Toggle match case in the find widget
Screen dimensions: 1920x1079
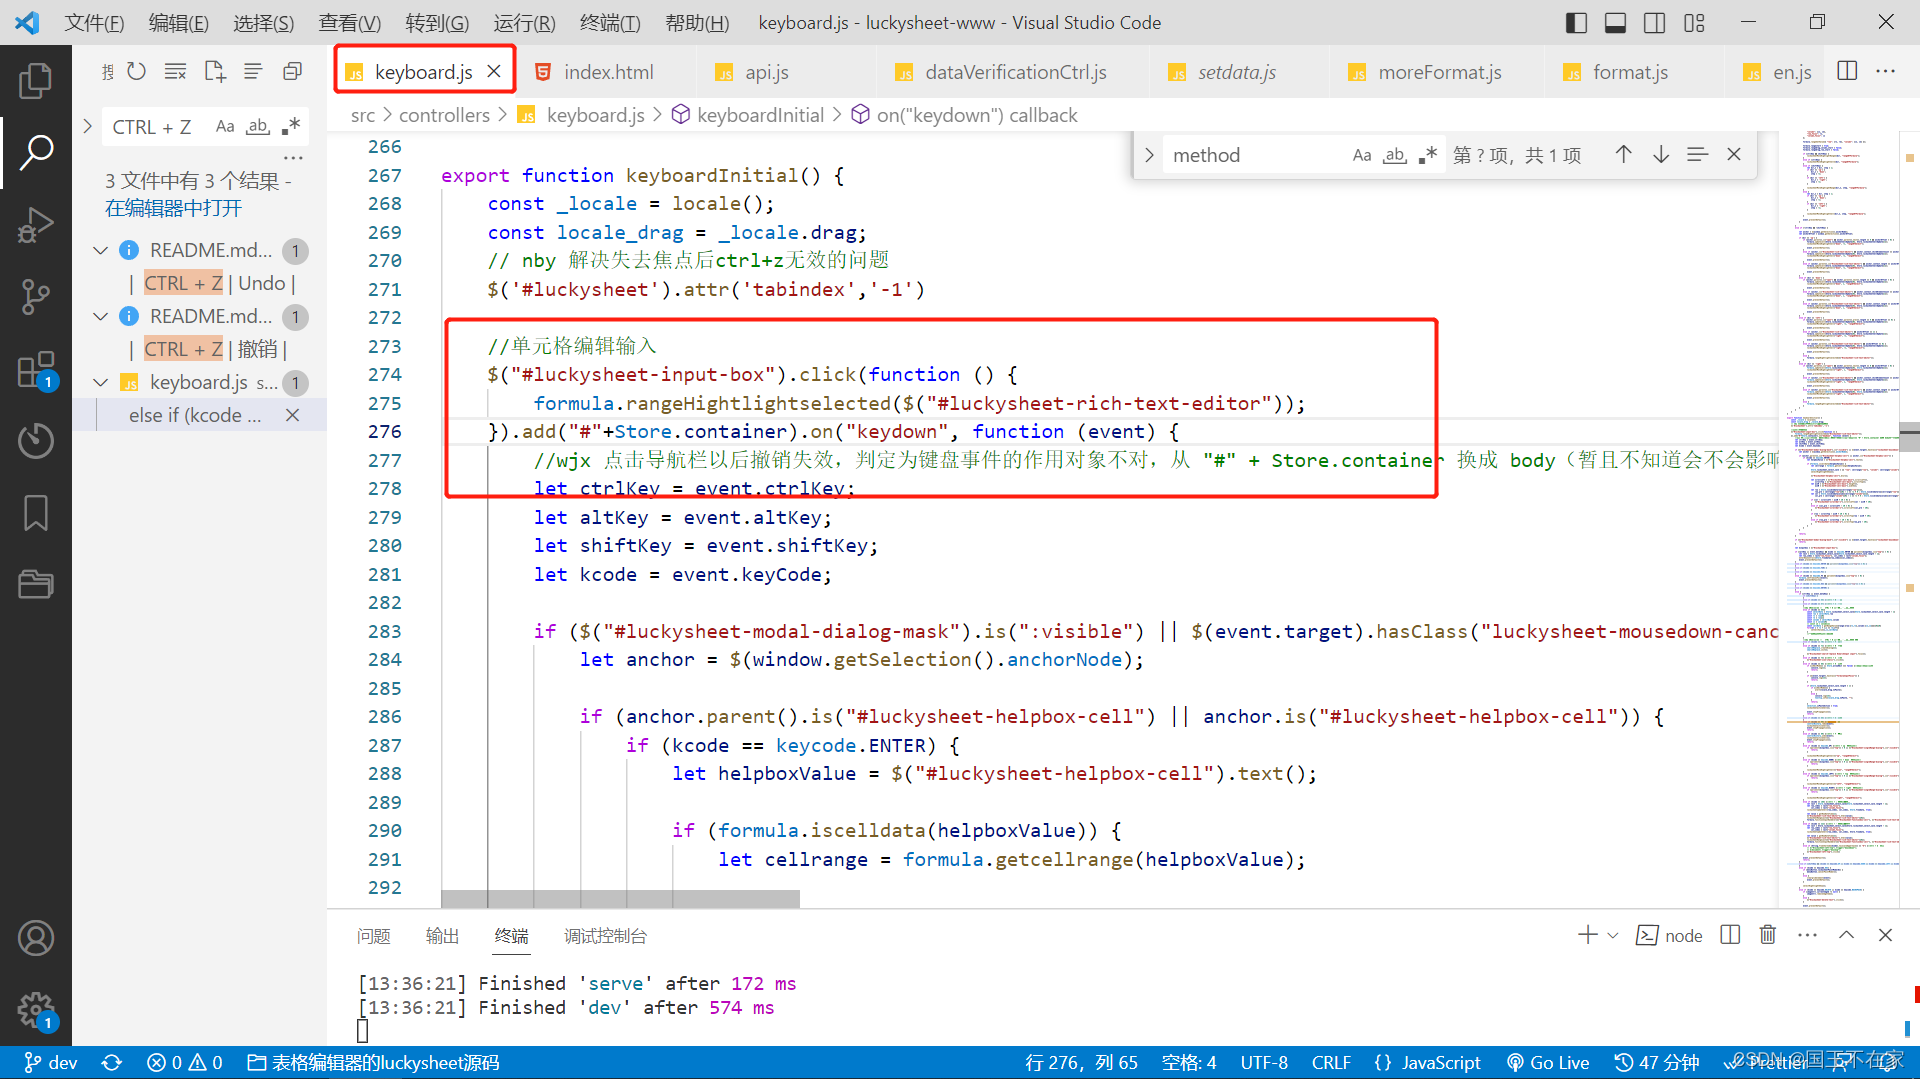(x=1362, y=154)
